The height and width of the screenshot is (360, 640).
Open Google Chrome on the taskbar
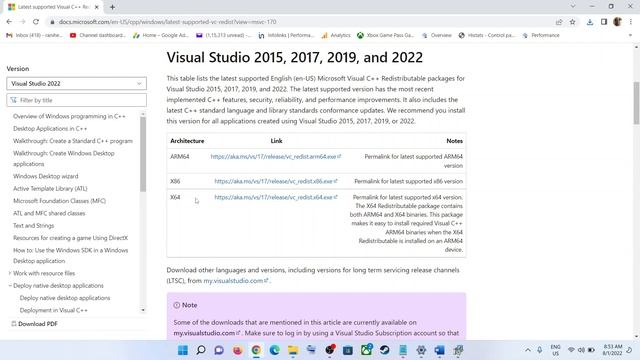click(256, 350)
